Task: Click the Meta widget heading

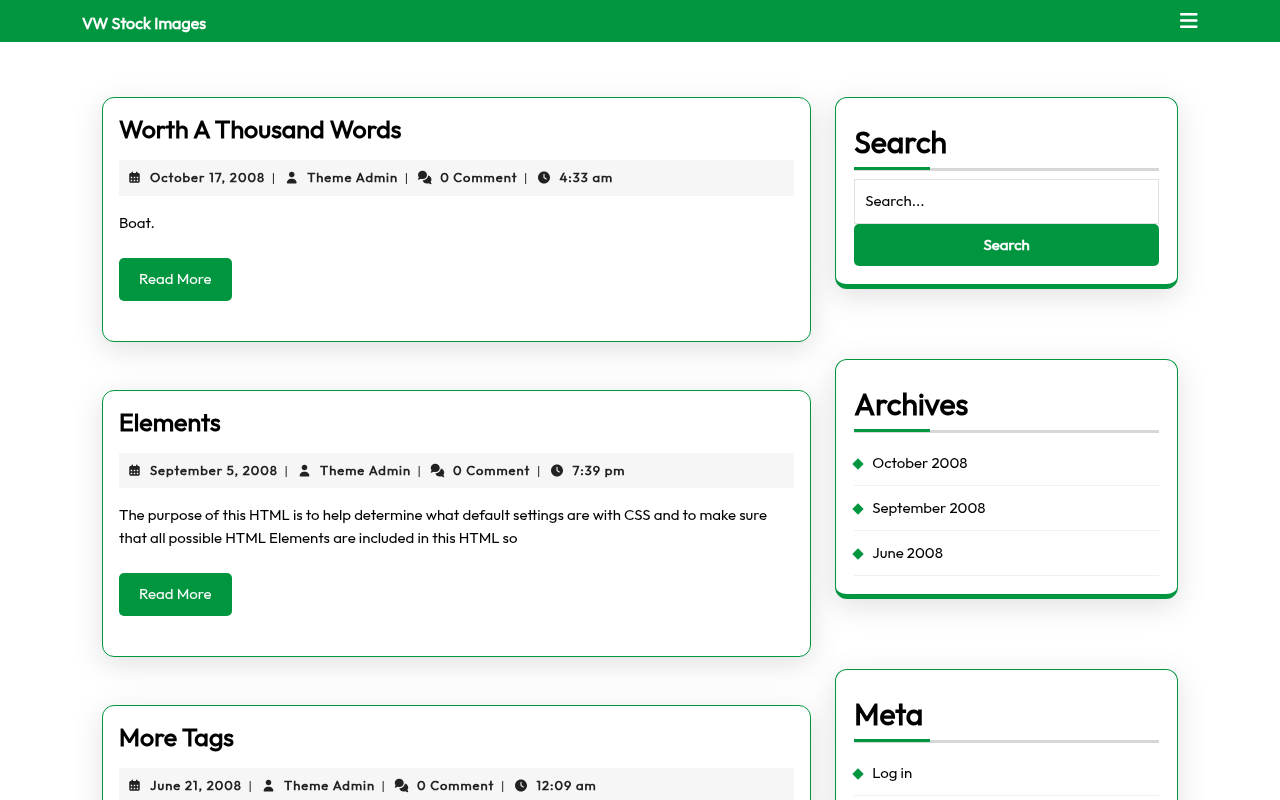Action: 888,715
